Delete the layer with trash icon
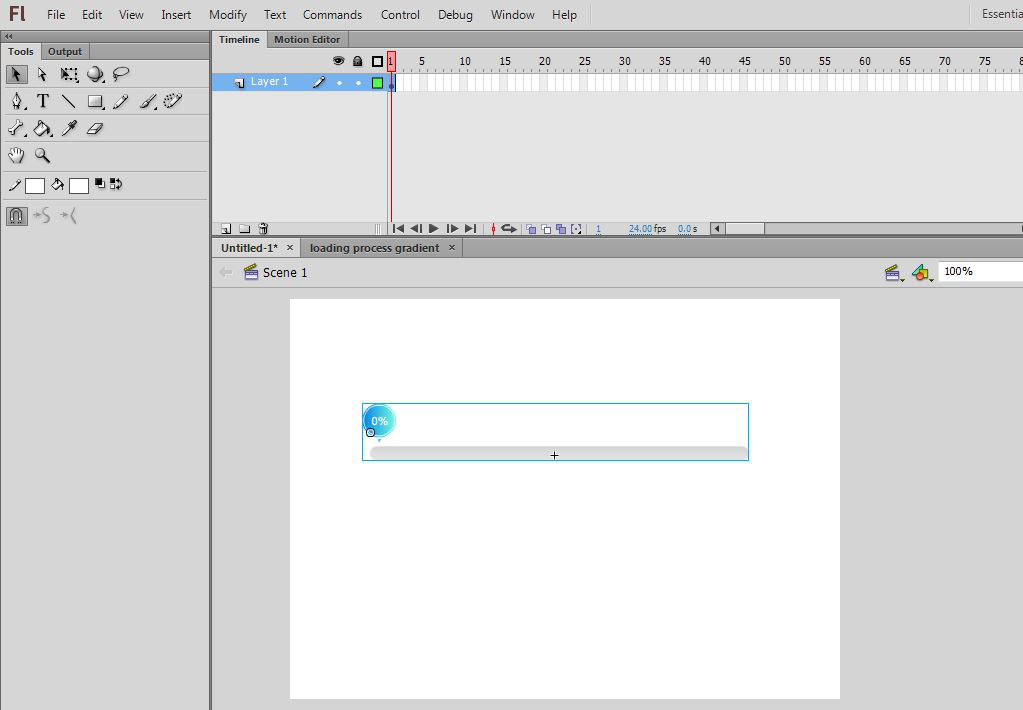 (x=264, y=228)
